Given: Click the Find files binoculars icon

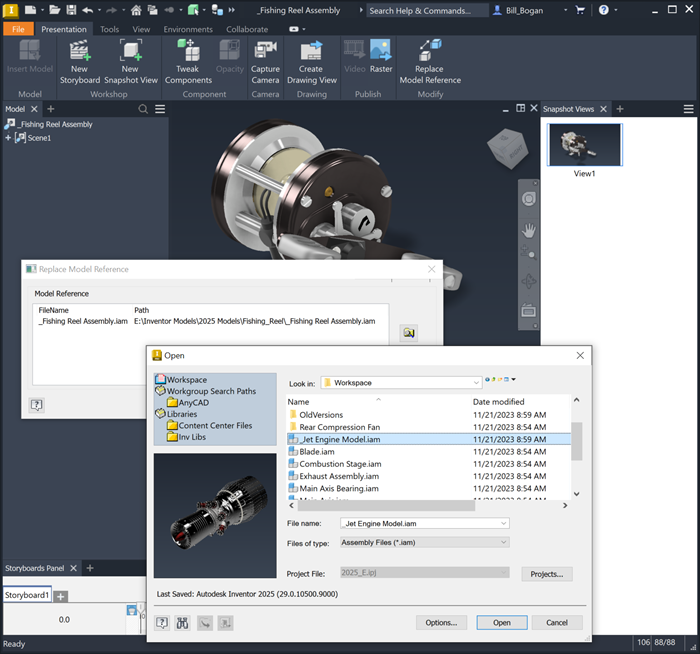Looking at the screenshot, I should click(183, 623).
